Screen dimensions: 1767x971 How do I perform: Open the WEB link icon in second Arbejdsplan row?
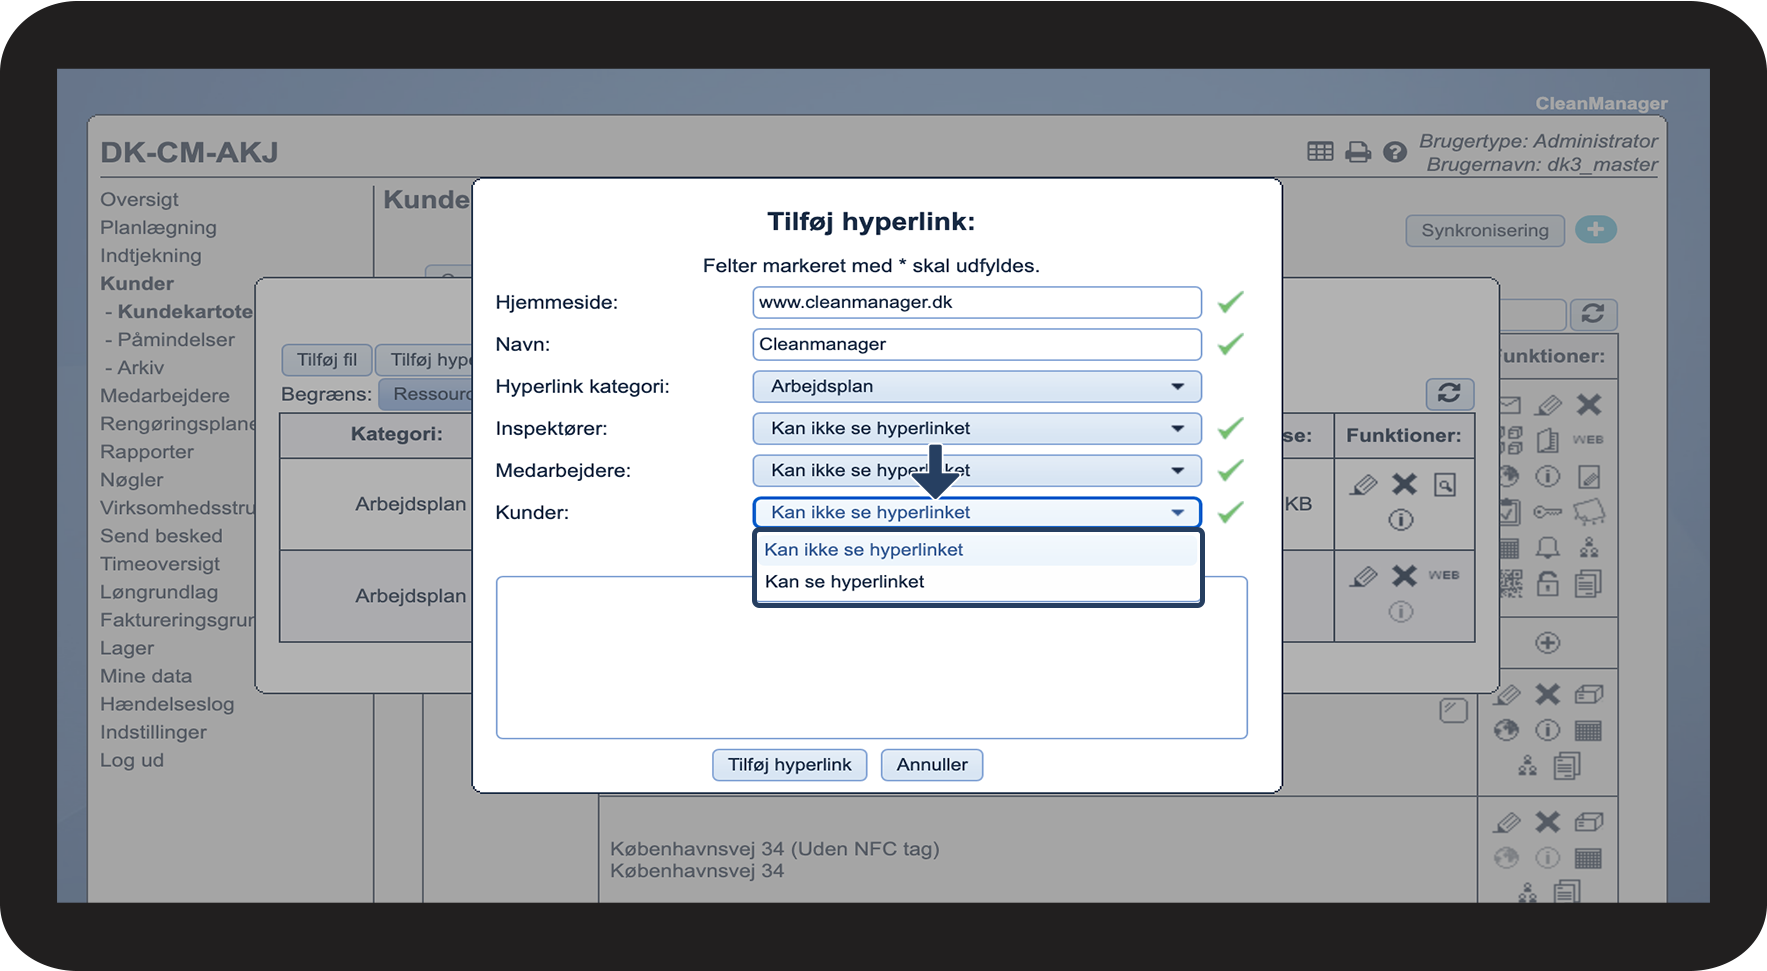pyautogui.click(x=1443, y=575)
